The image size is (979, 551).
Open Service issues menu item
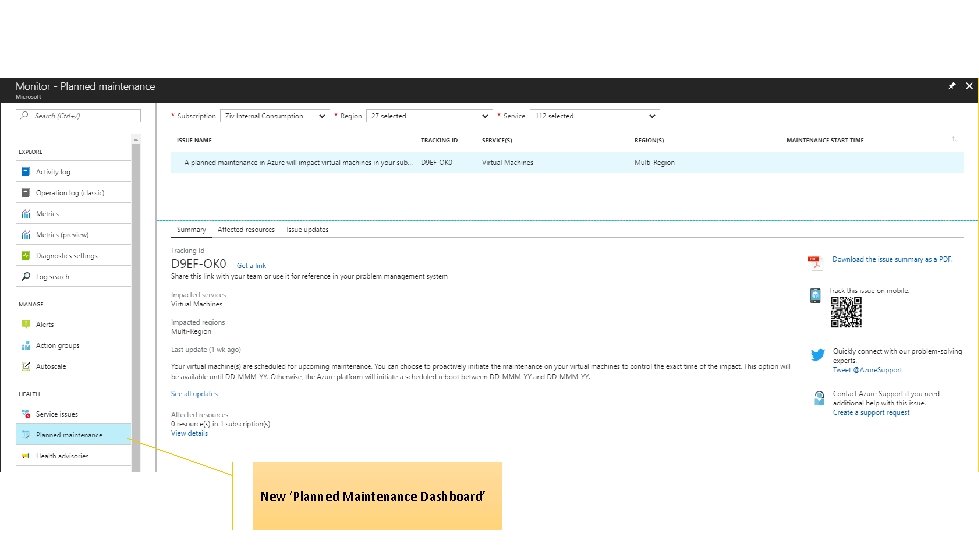click(74, 414)
